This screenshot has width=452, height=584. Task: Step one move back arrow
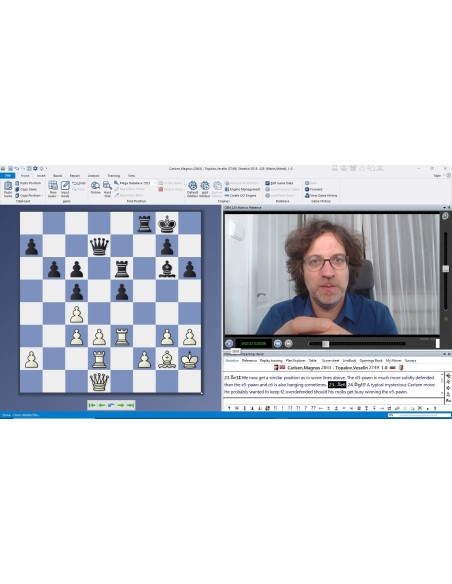[x=102, y=405]
